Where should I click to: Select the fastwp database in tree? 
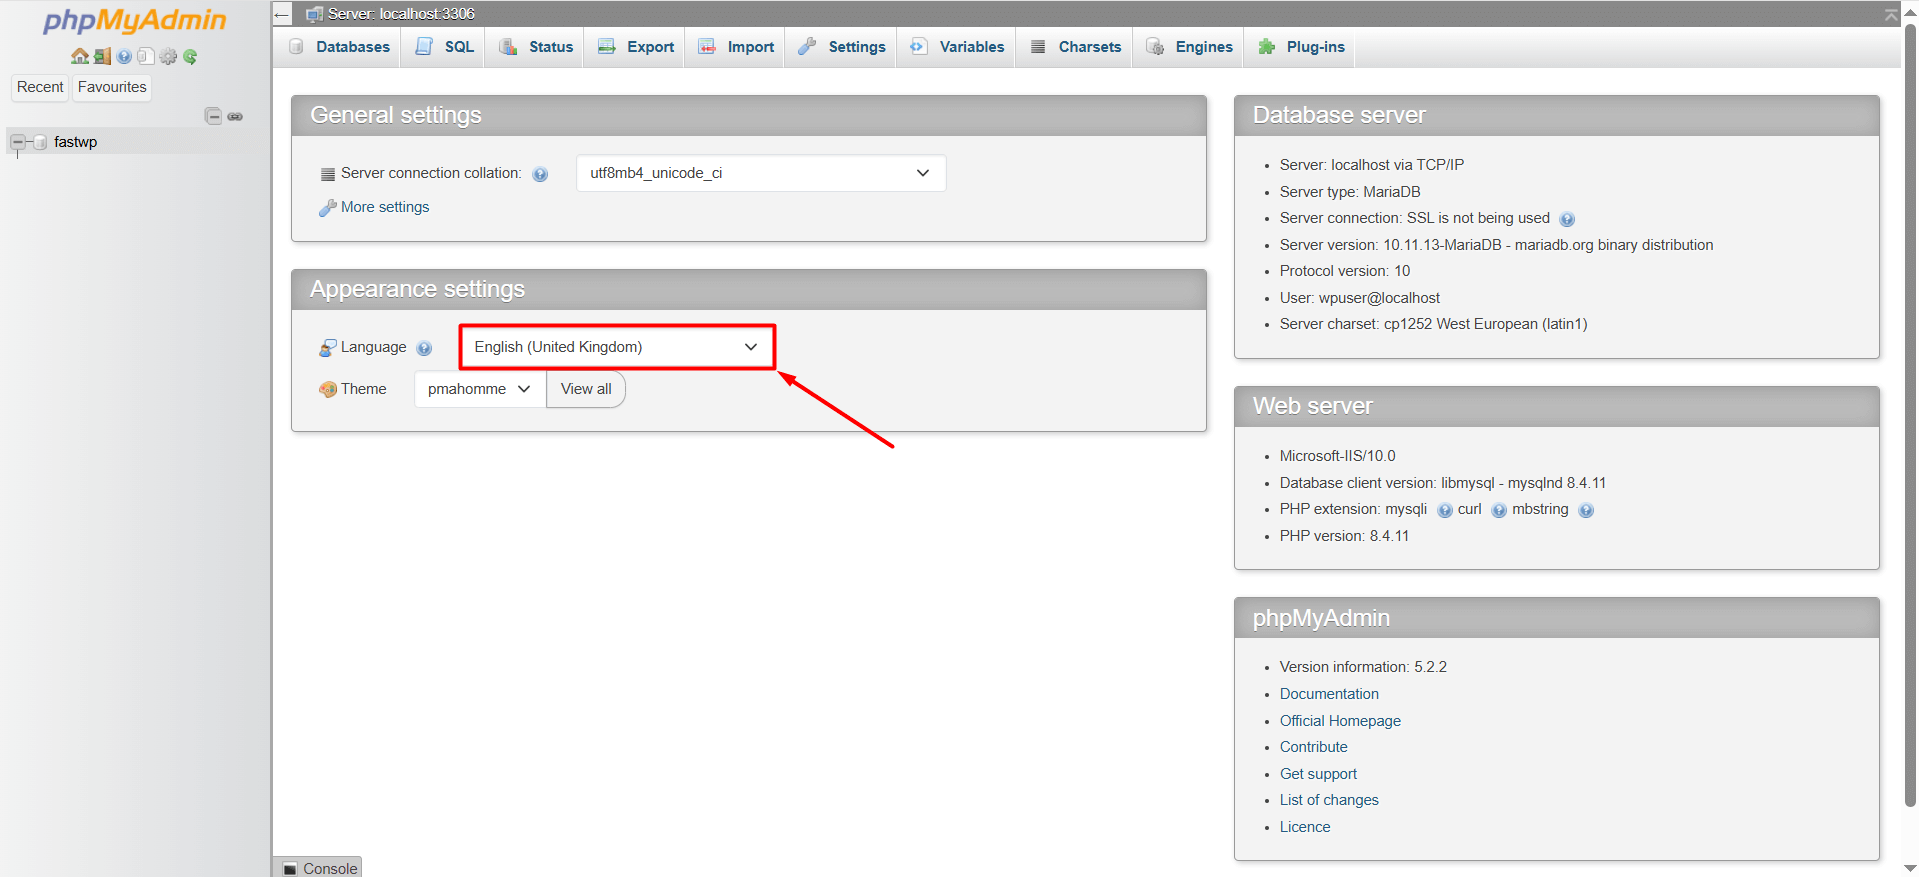click(76, 142)
